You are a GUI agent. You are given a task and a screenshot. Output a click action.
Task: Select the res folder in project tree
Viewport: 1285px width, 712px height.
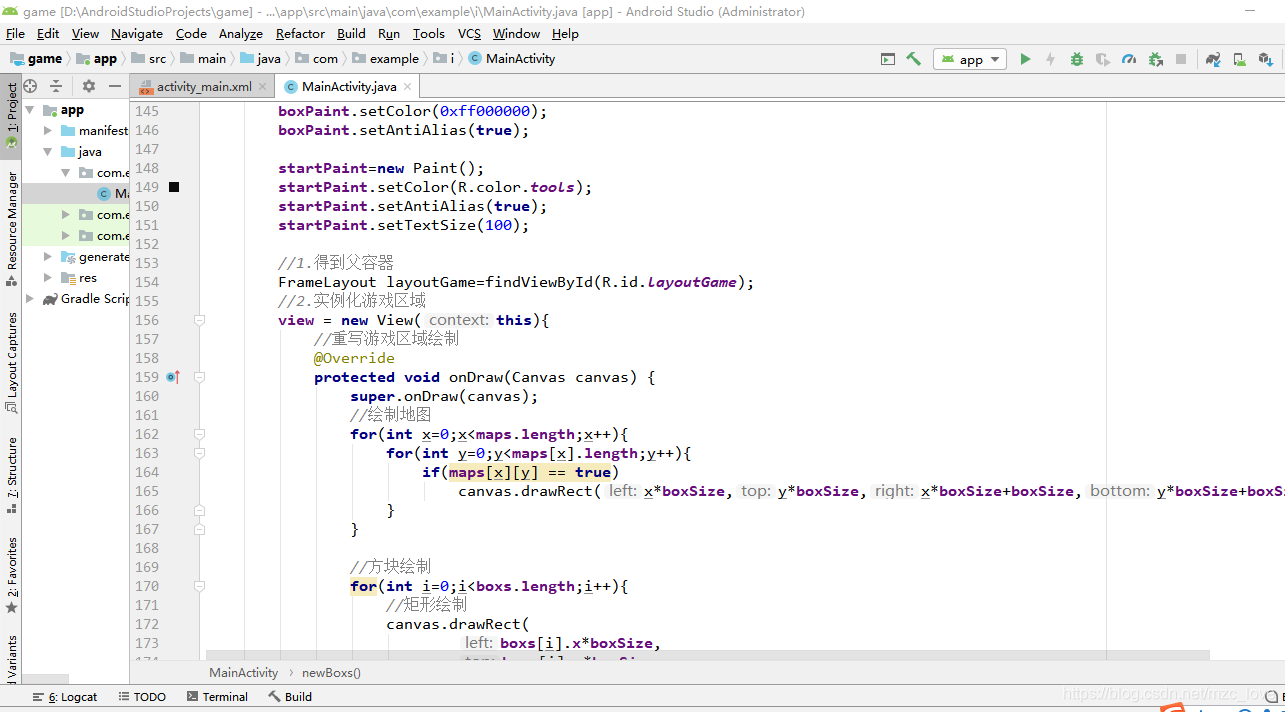[x=79, y=278]
